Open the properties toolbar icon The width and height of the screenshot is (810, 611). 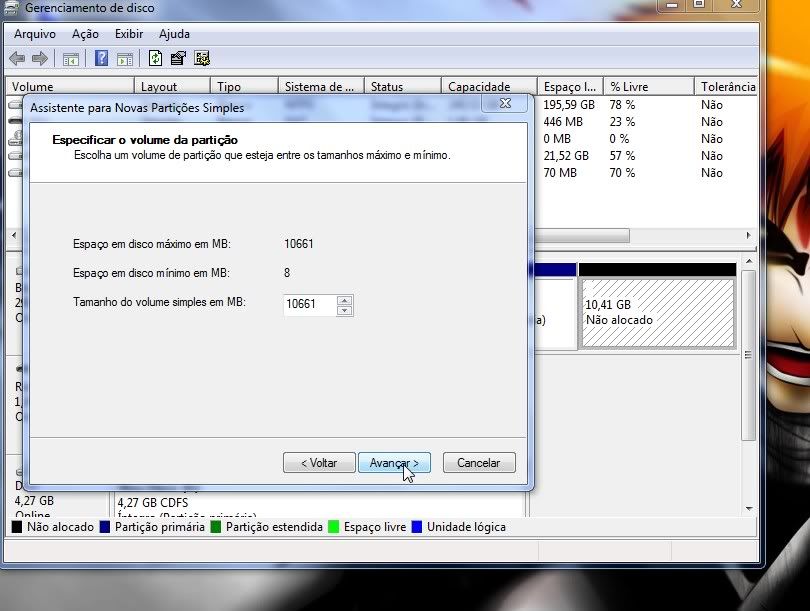click(x=179, y=58)
